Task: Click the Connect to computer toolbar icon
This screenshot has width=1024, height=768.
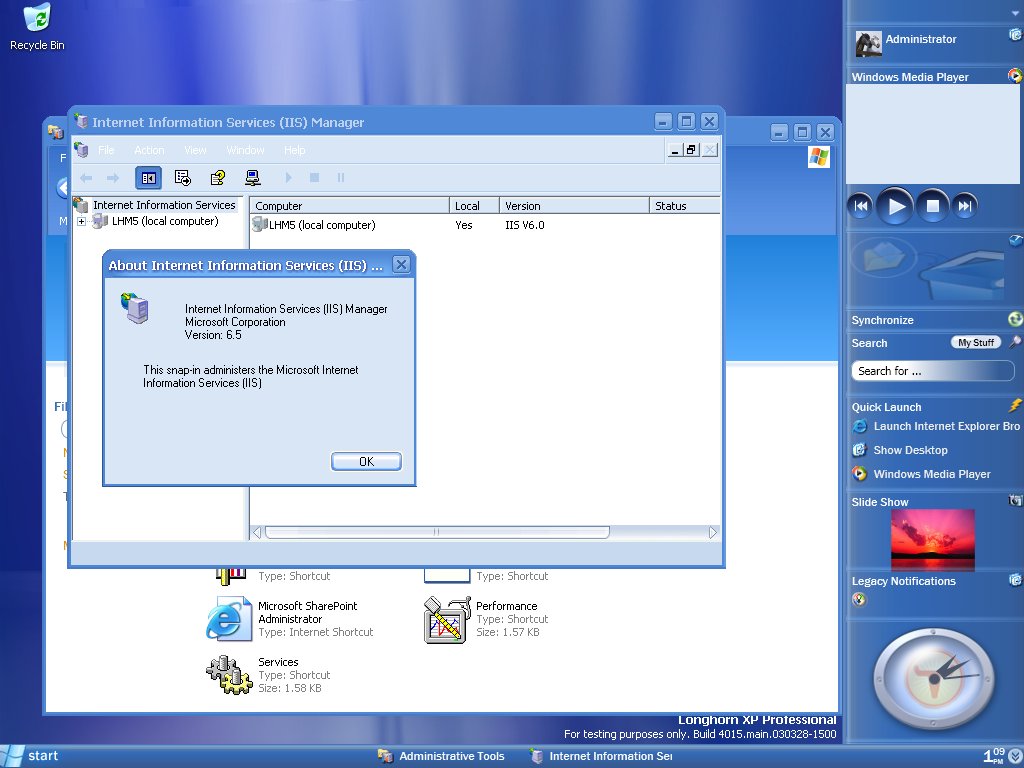Action: 253,178
